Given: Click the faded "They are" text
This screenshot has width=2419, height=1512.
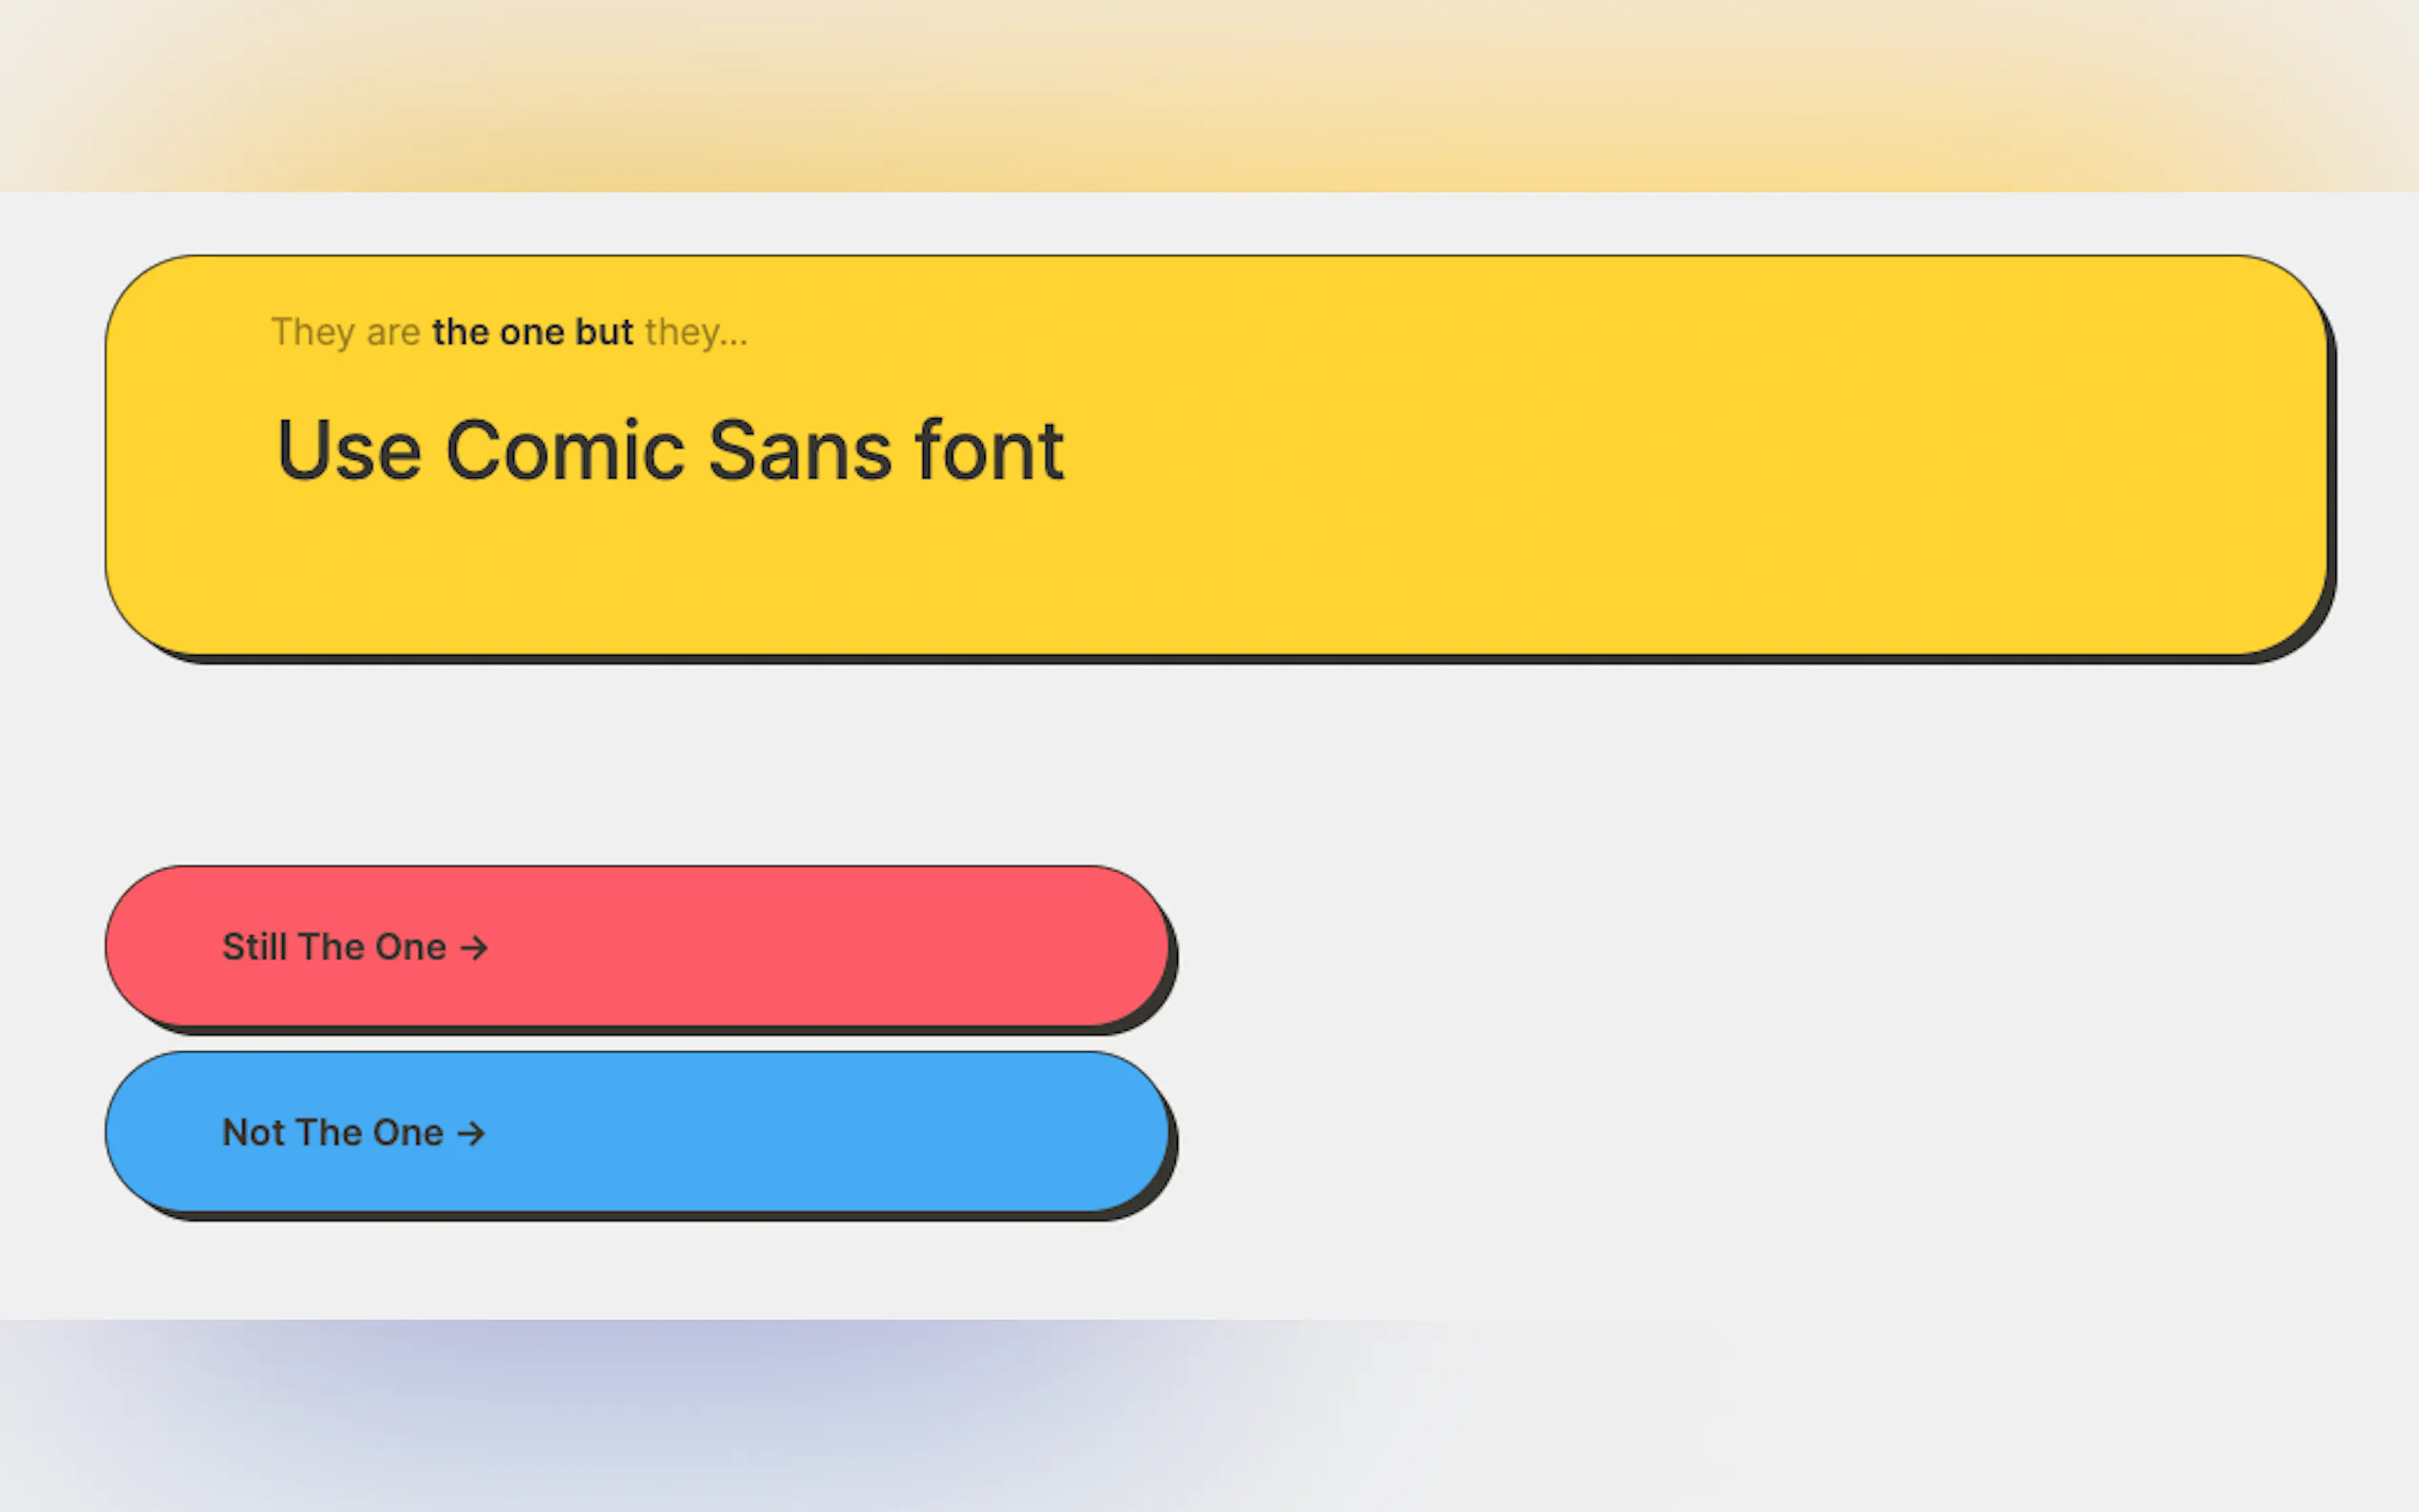Looking at the screenshot, I should (346, 332).
